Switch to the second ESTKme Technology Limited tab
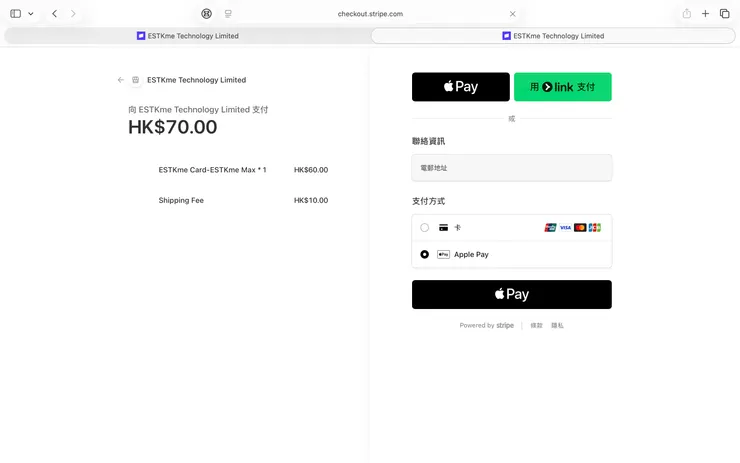The width and height of the screenshot is (740, 463). click(x=553, y=35)
